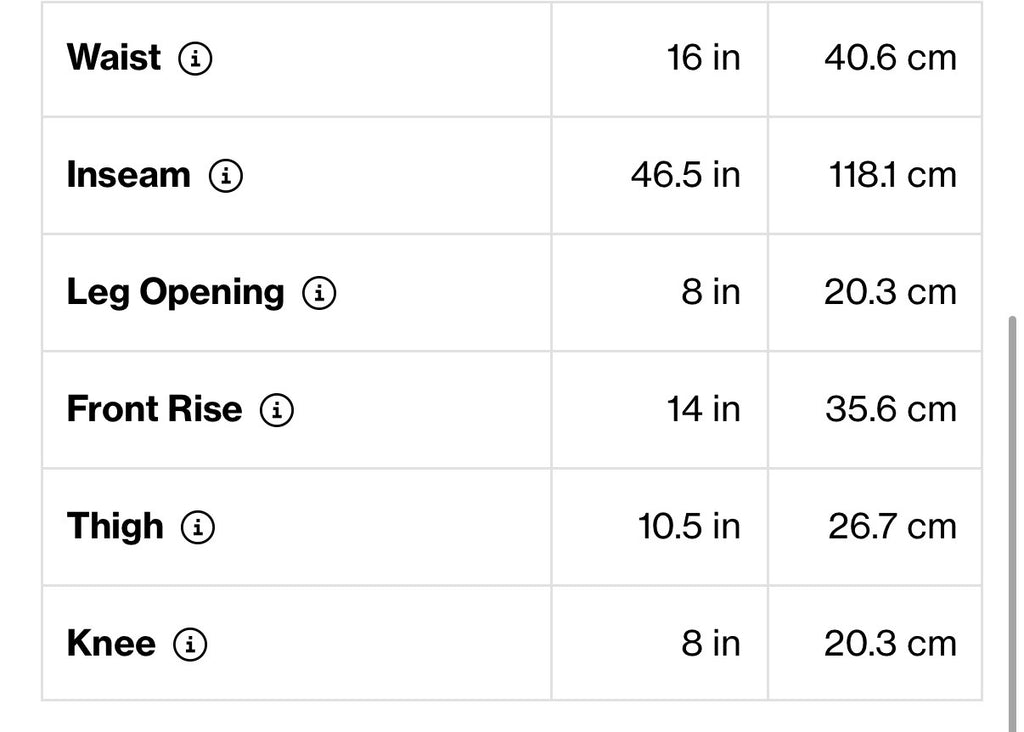Select the Knee label text
This screenshot has height=732, width=1024.
coord(111,644)
